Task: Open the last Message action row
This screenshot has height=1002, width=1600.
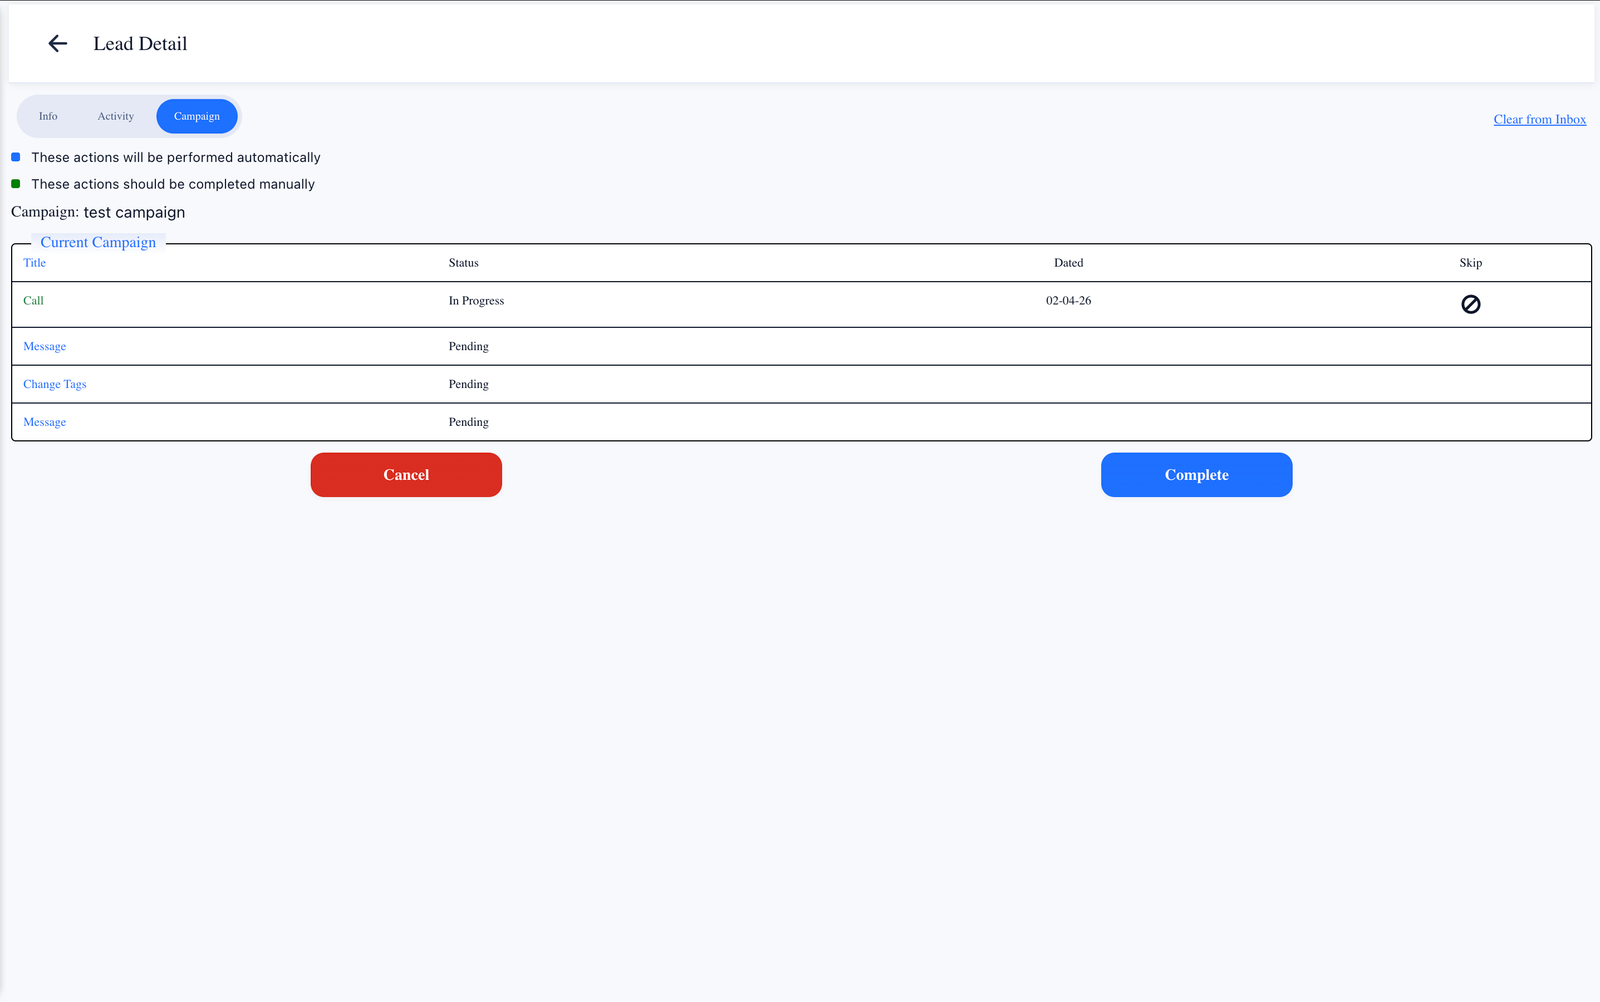Action: [x=45, y=423]
